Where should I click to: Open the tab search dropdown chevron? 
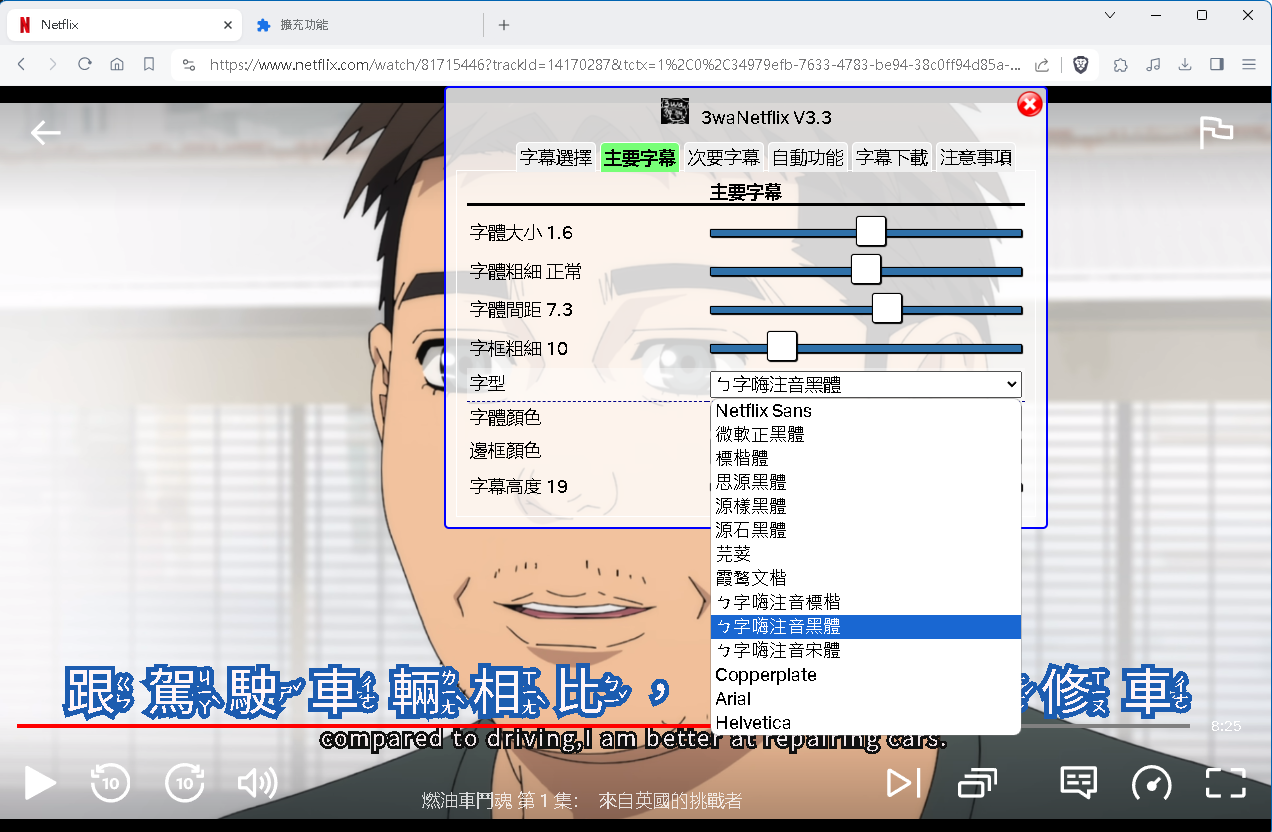point(1110,15)
